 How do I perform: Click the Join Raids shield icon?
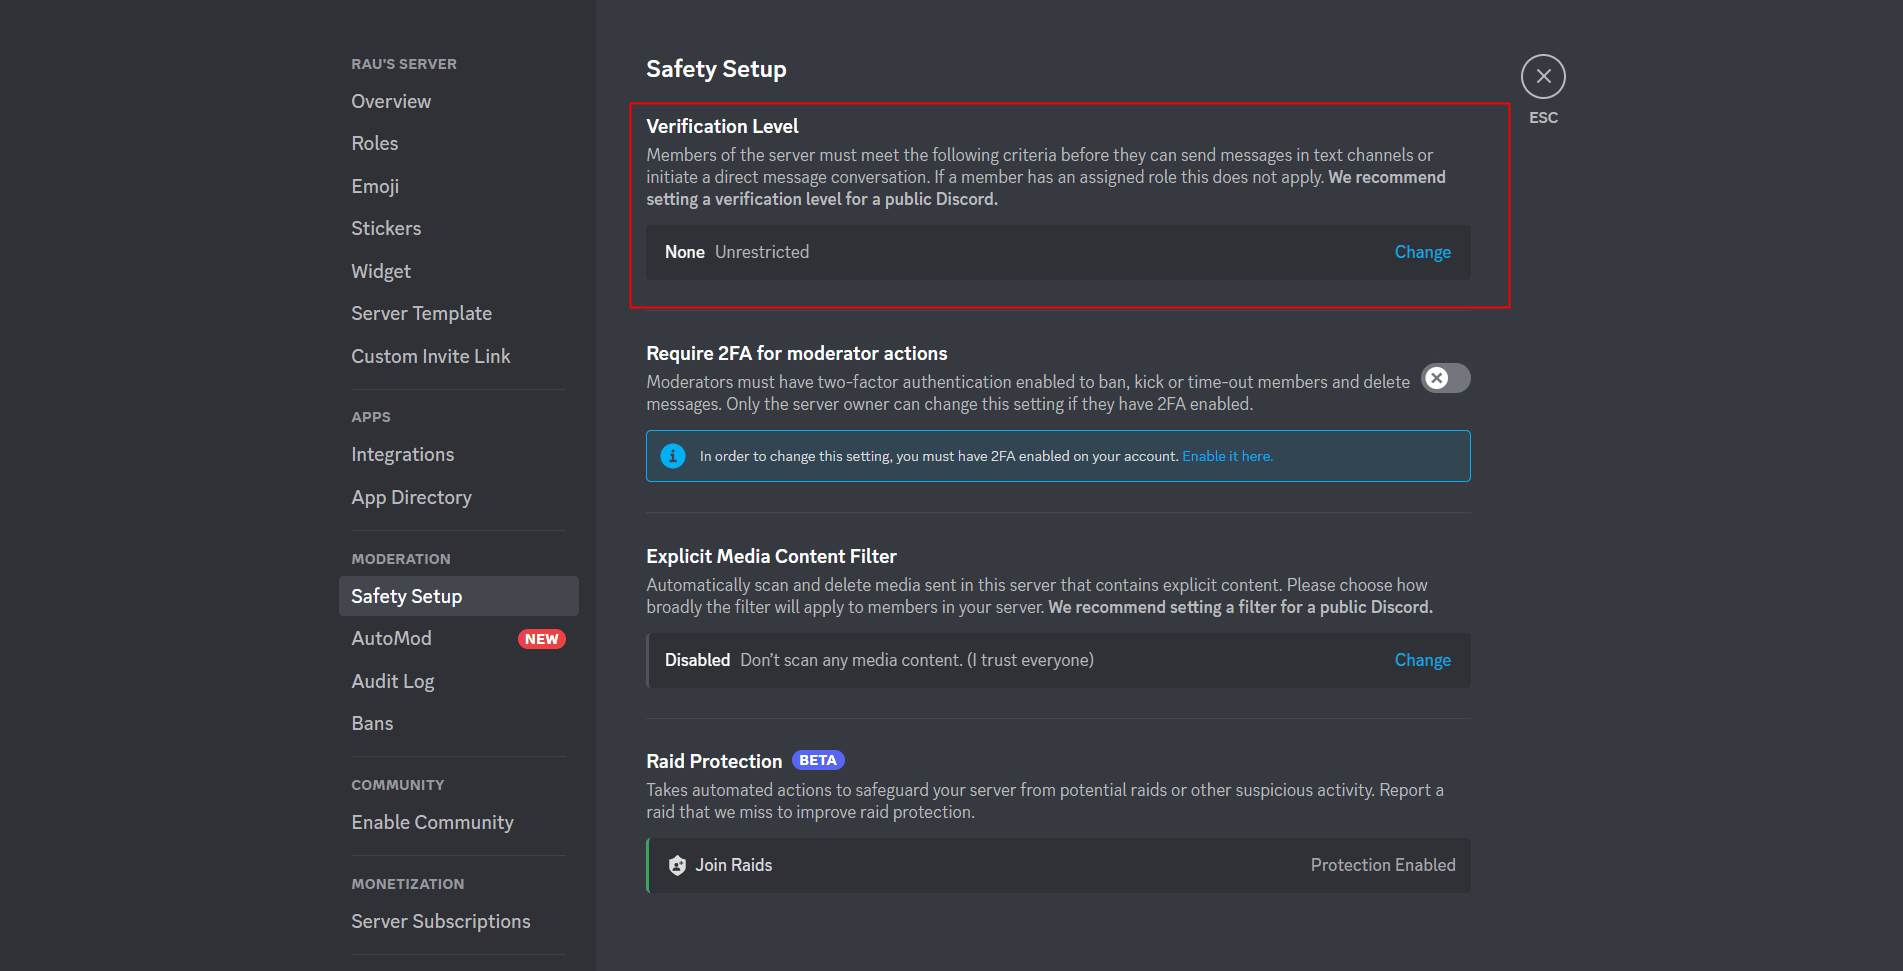point(677,865)
